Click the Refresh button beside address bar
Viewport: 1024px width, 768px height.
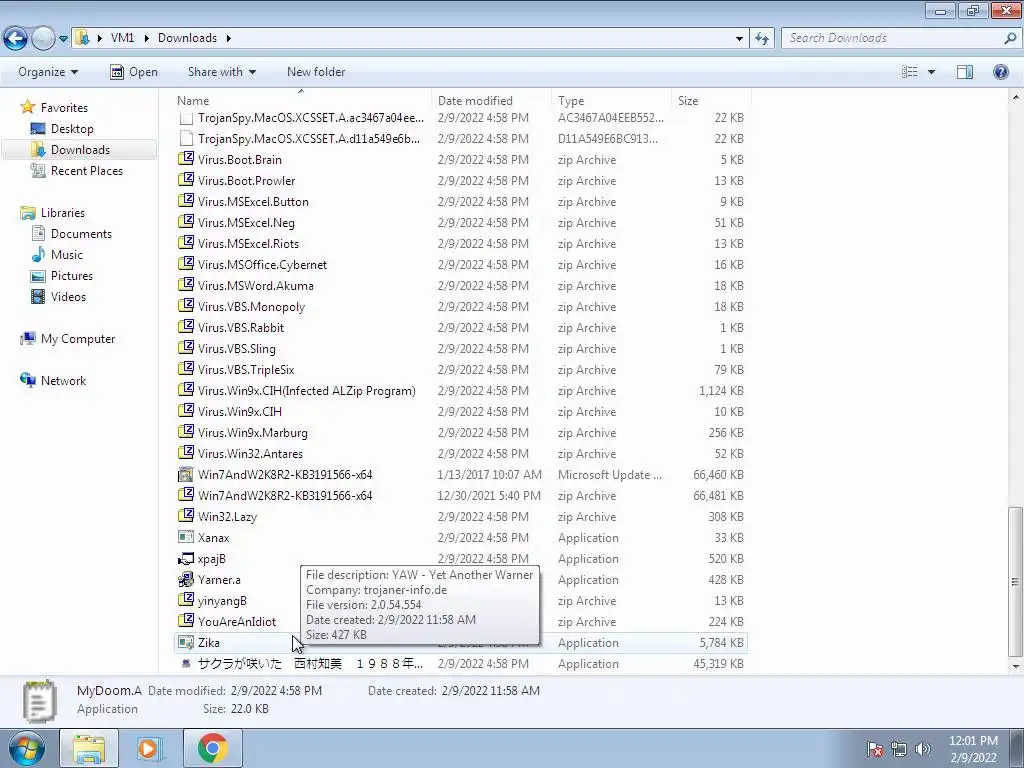[761, 38]
